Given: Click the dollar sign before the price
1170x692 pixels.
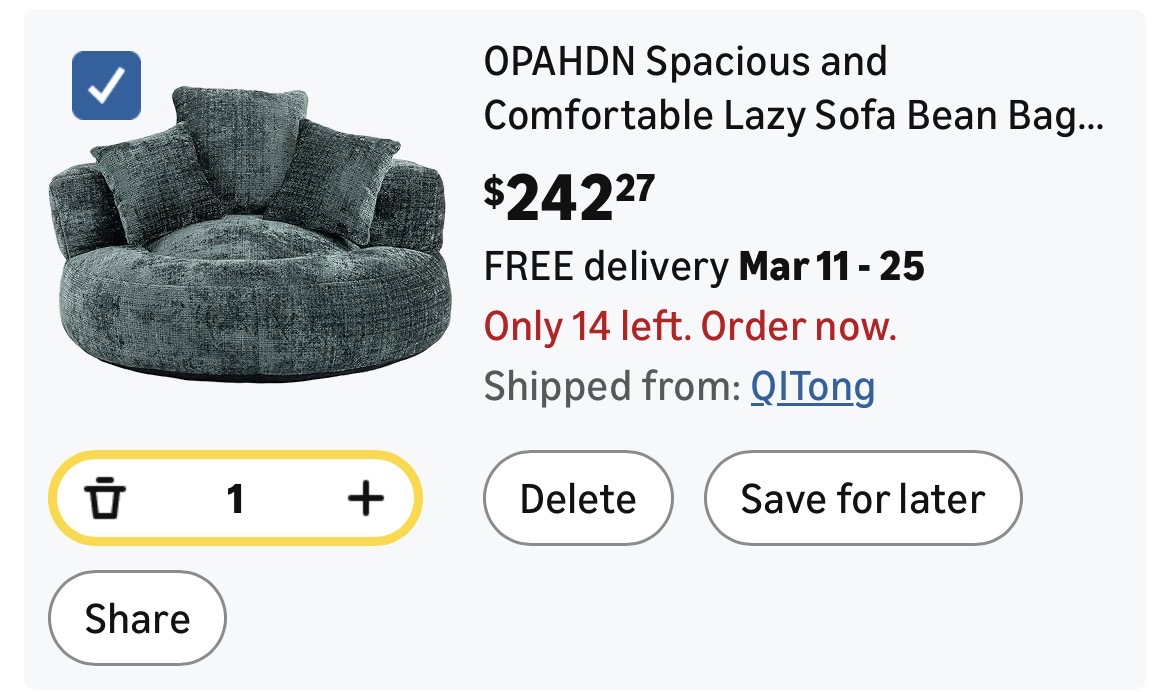Looking at the screenshot, I should [494, 191].
